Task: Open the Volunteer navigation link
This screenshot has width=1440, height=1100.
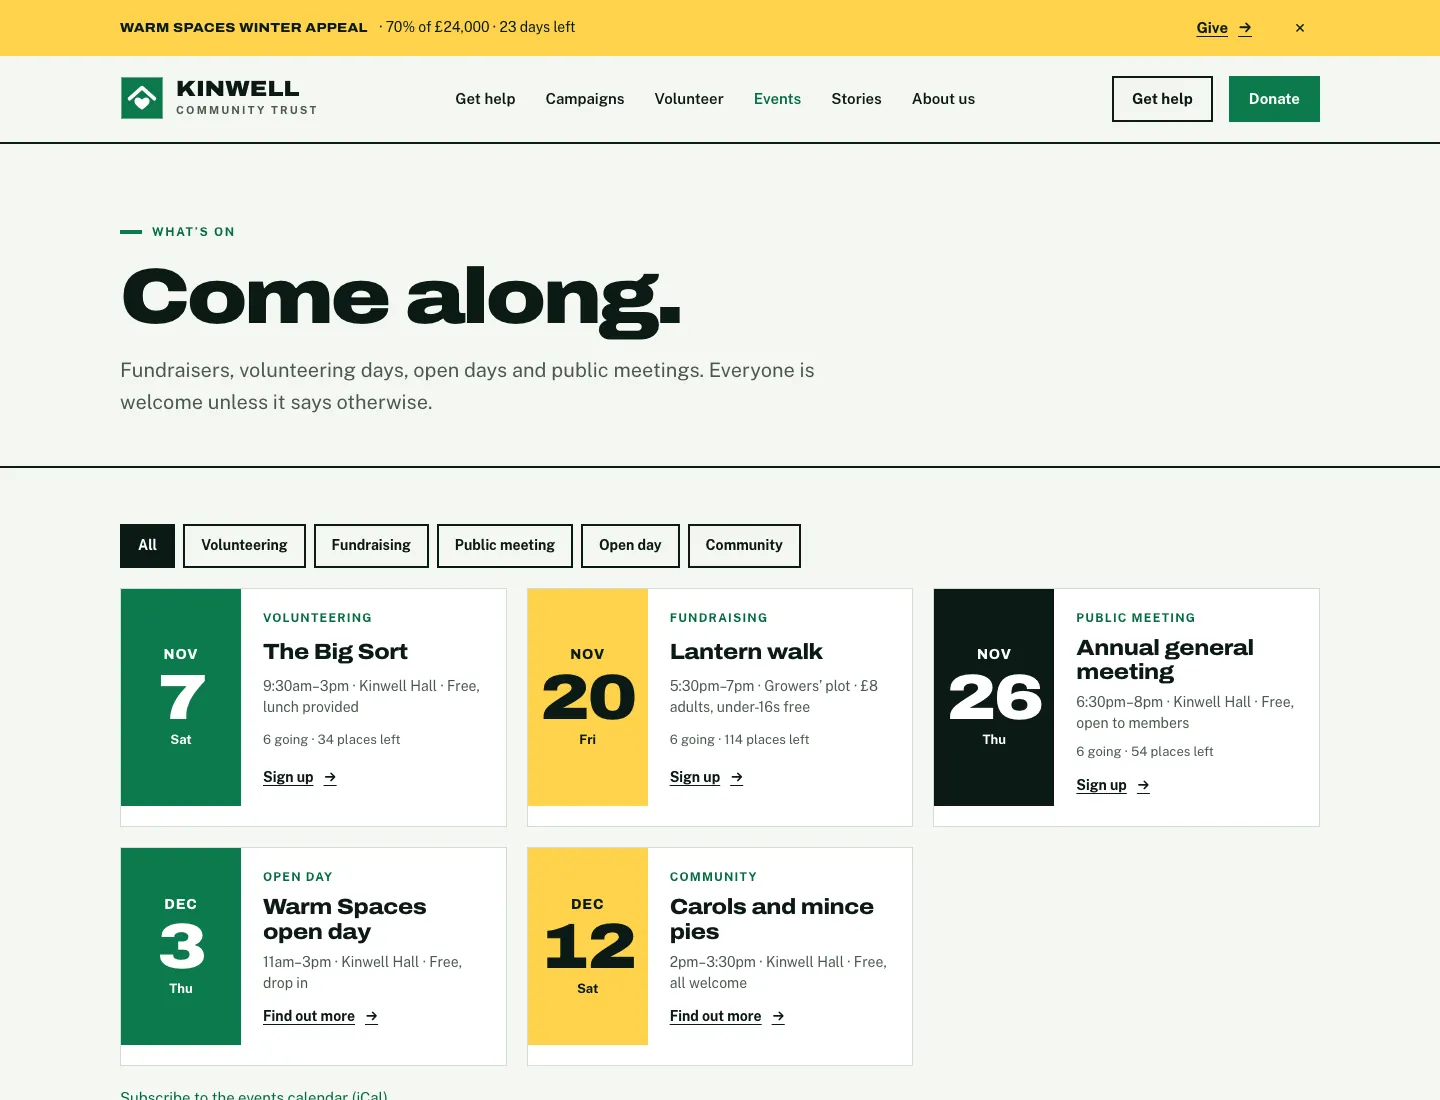Action: [689, 99]
